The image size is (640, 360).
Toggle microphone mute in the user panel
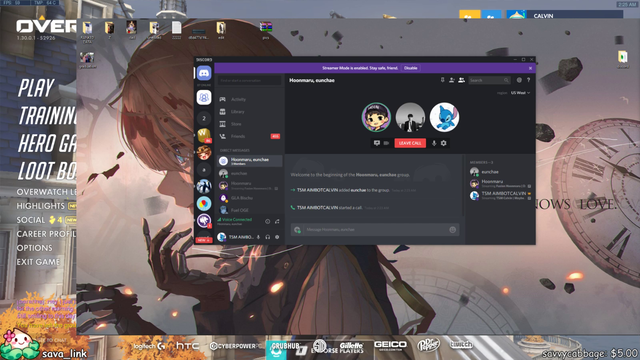(258, 237)
